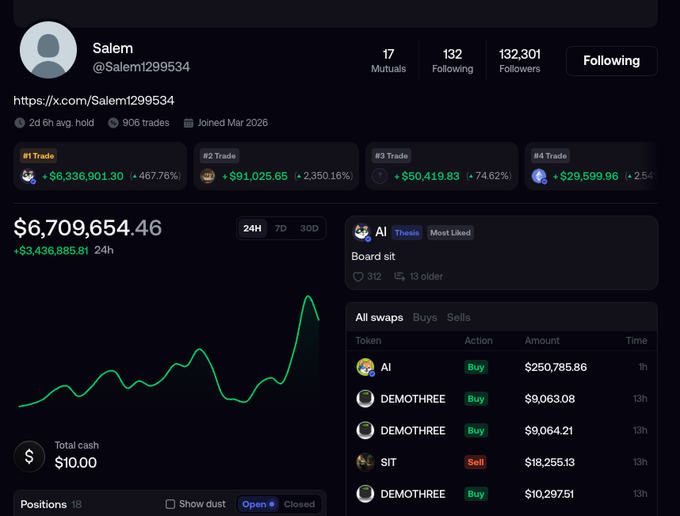The image size is (680, 516).
Task: Switch the chart to 7D
Action: (x=281, y=229)
